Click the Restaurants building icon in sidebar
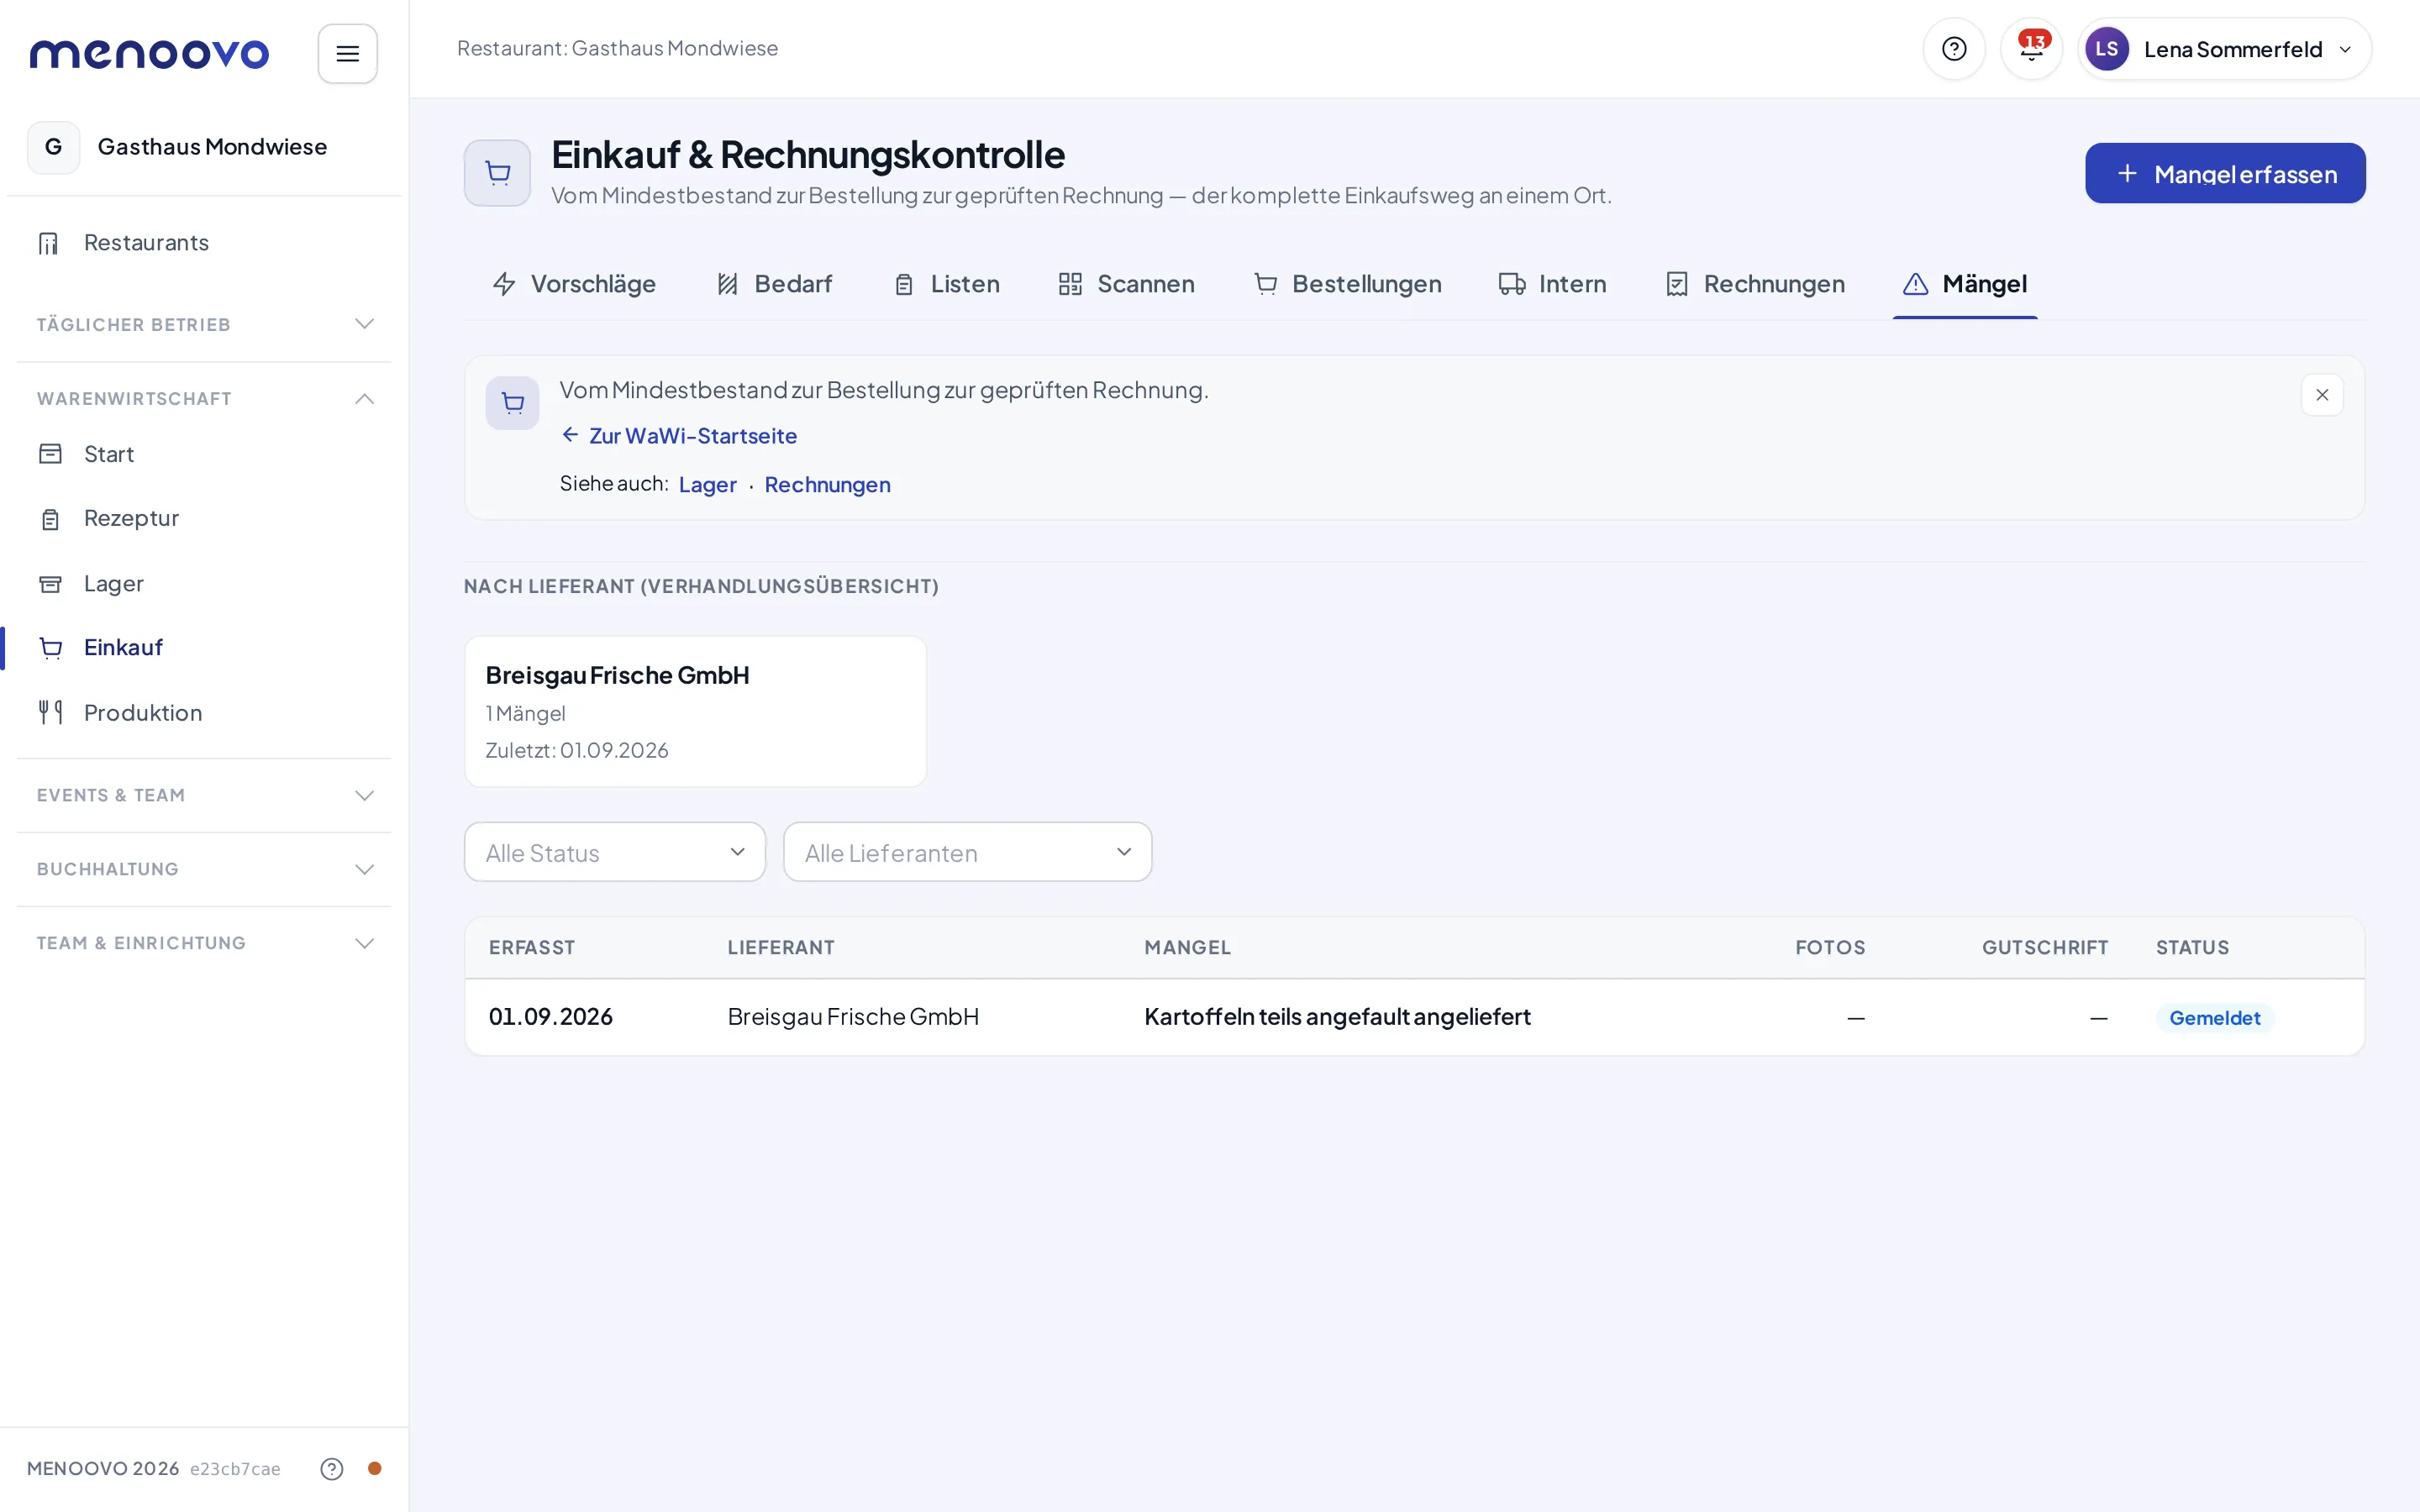 click(x=49, y=243)
